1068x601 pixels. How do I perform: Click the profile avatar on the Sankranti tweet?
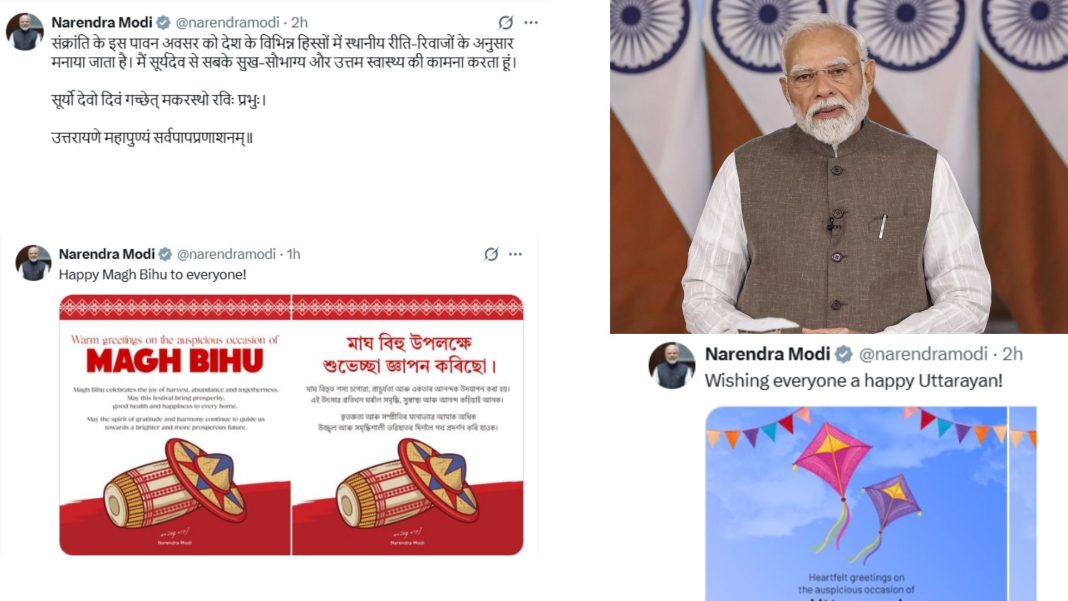[25, 31]
